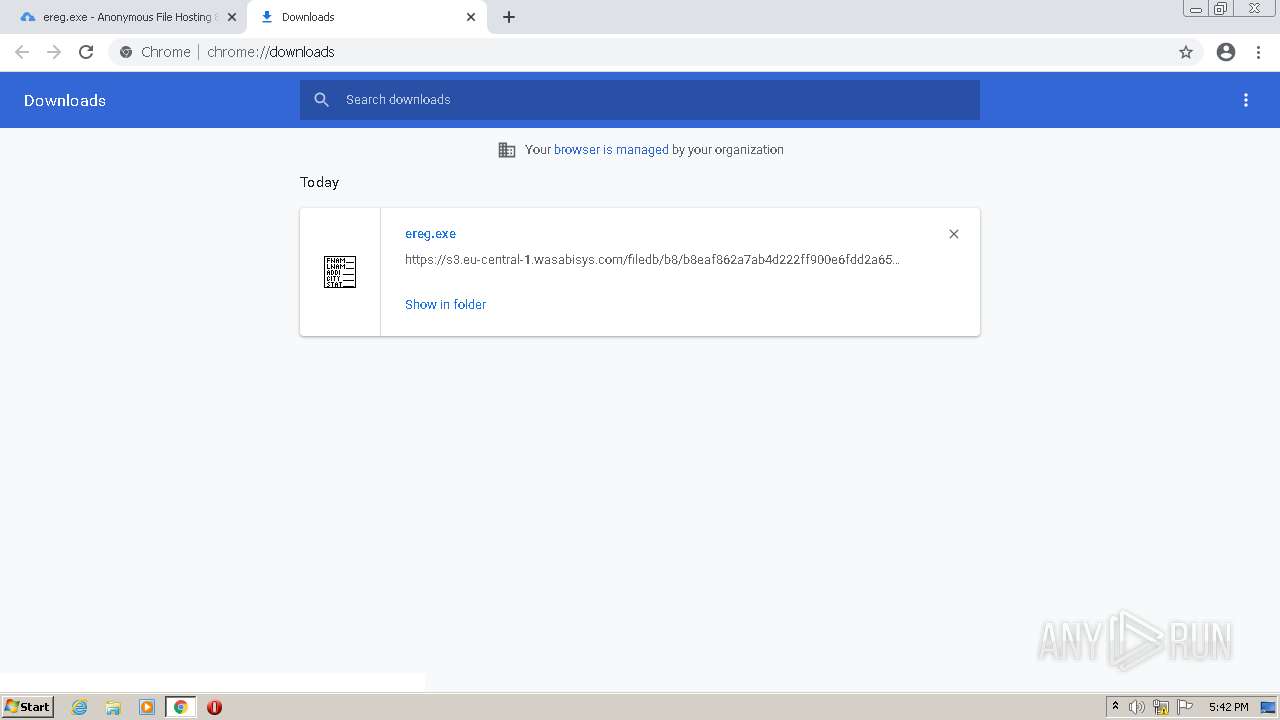Image resolution: width=1280 pixels, height=720 pixels.
Task: Open the Windows Start menu
Action: pos(27,707)
